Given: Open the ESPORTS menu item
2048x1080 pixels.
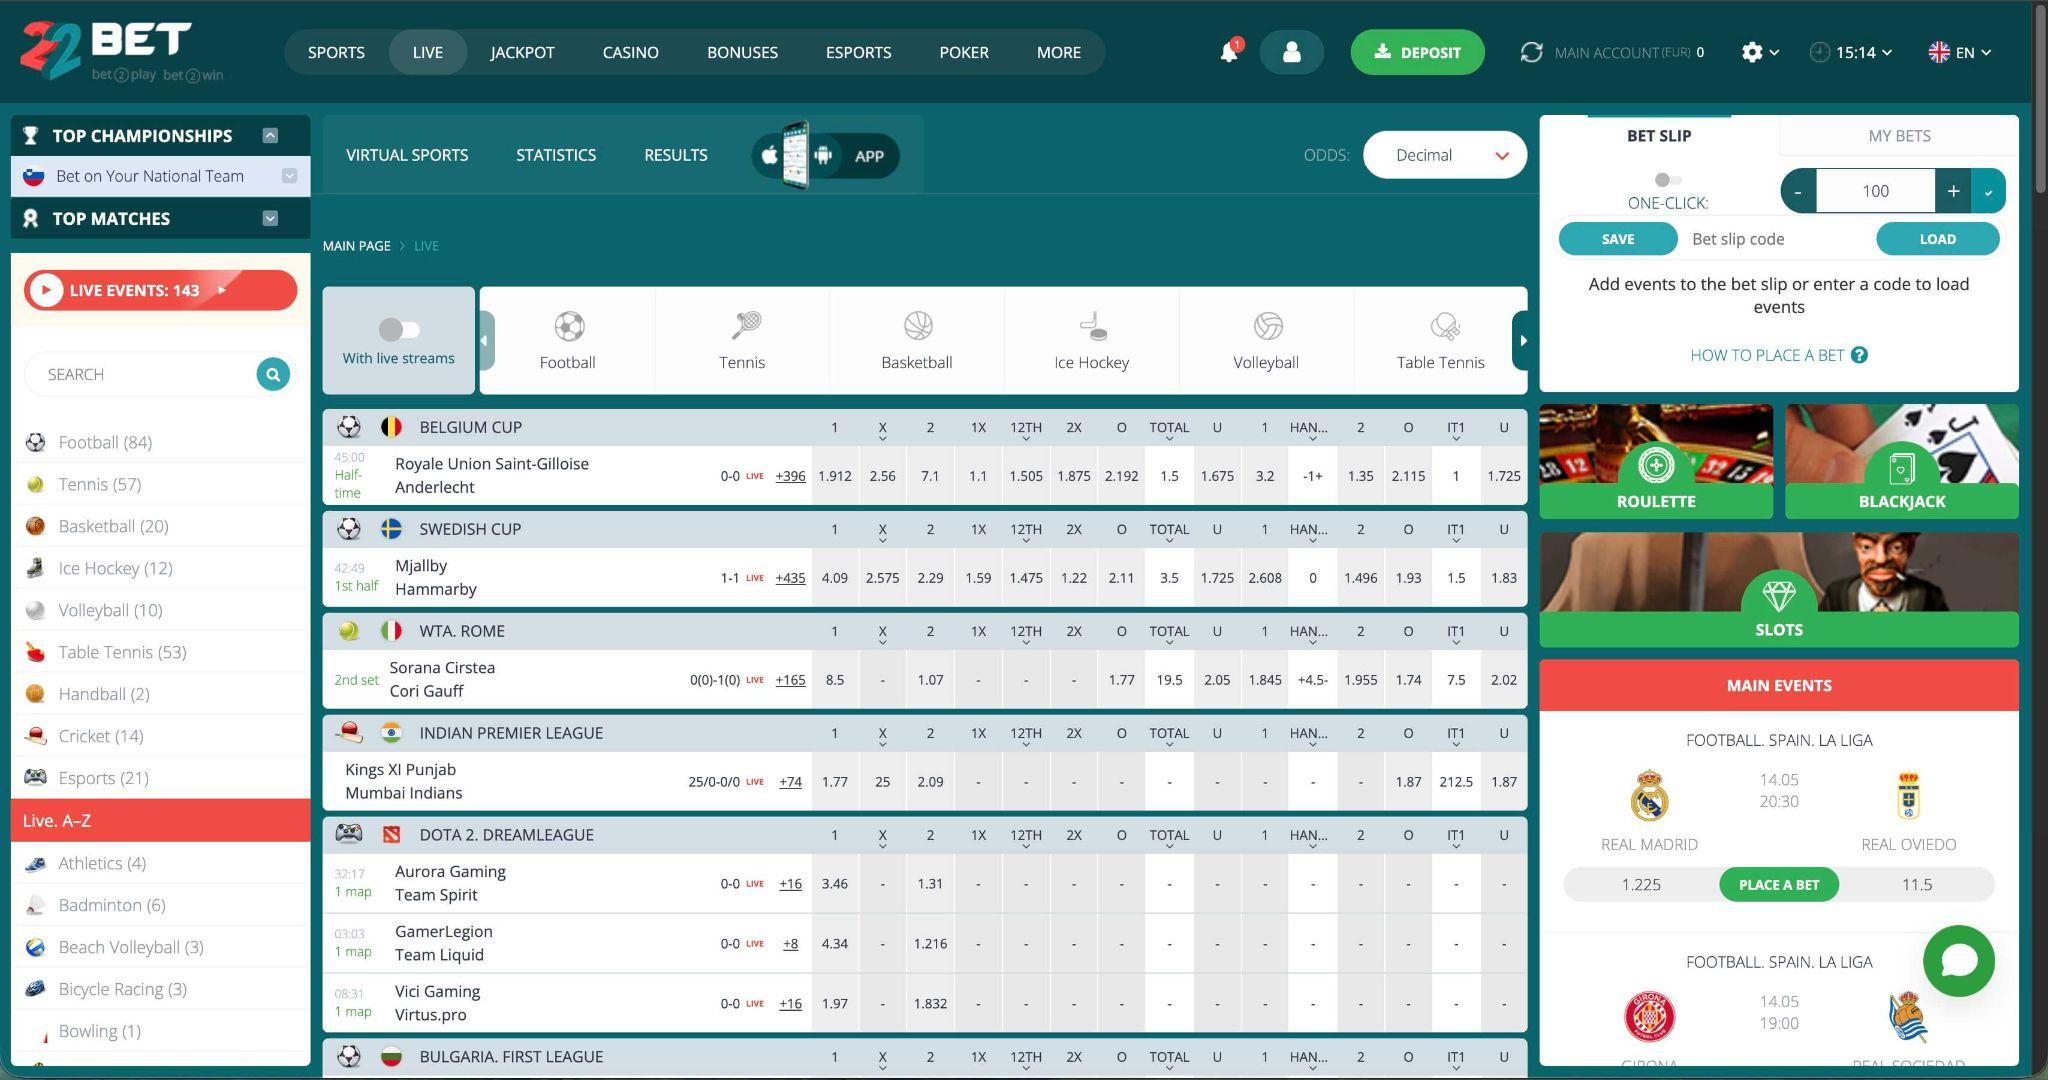Looking at the screenshot, I should pos(858,52).
